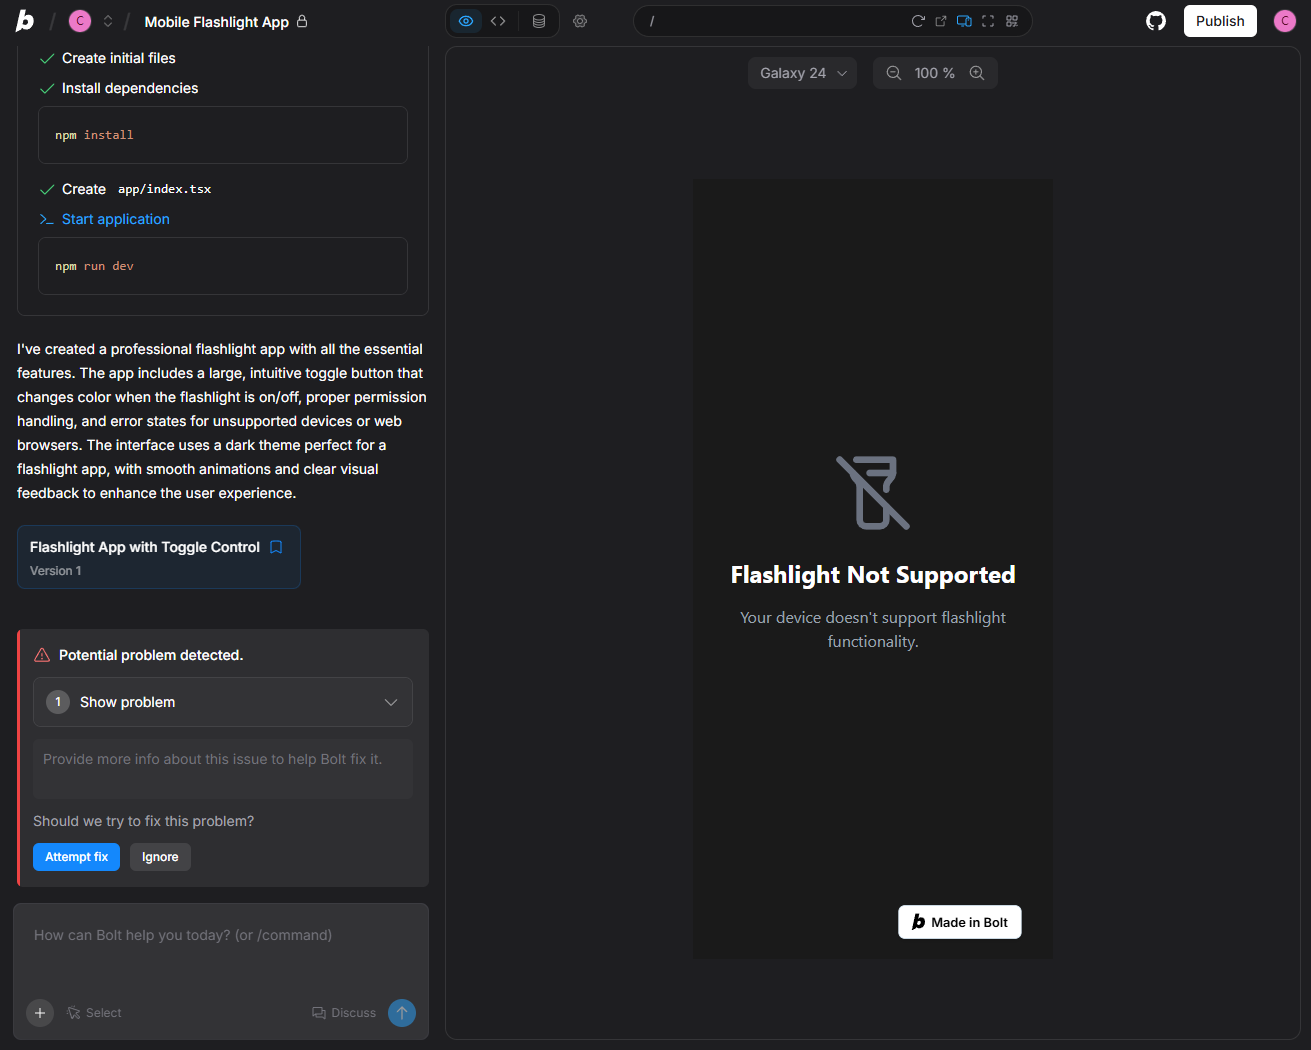Show the QR code for the preview
The height and width of the screenshot is (1050, 1311).
point(1011,20)
